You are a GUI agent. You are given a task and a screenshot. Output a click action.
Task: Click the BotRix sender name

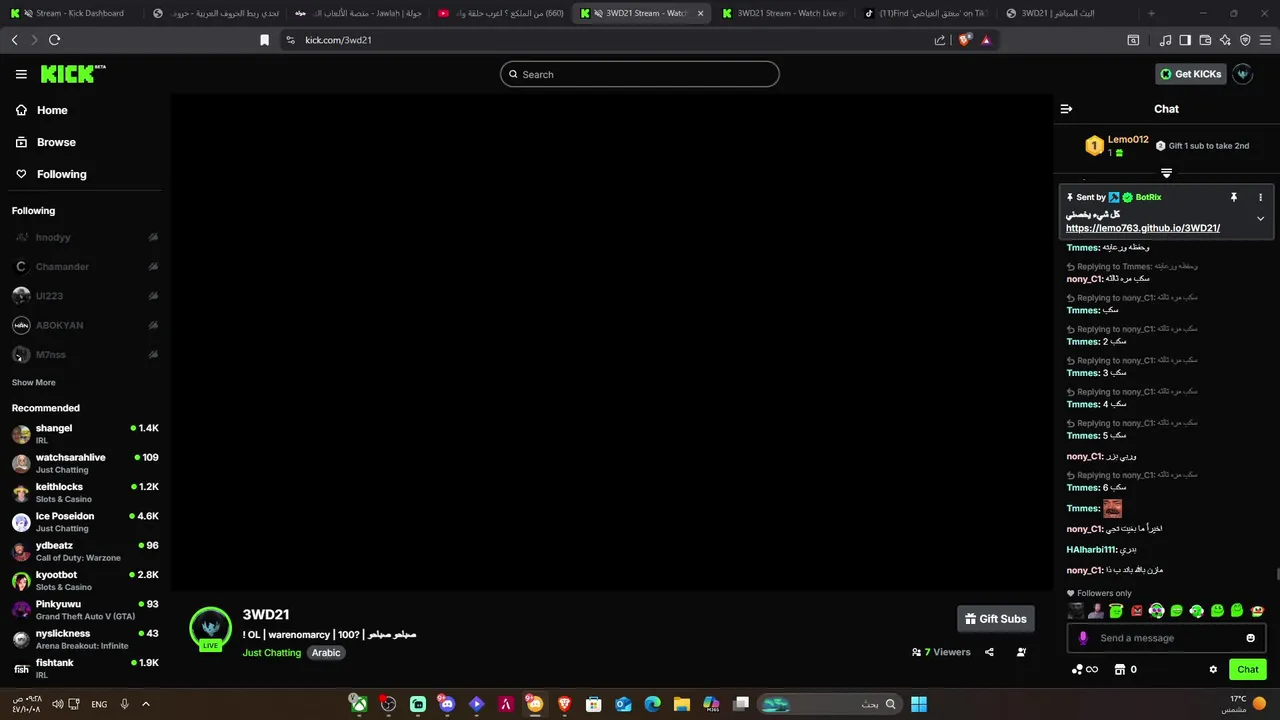coord(1148,198)
